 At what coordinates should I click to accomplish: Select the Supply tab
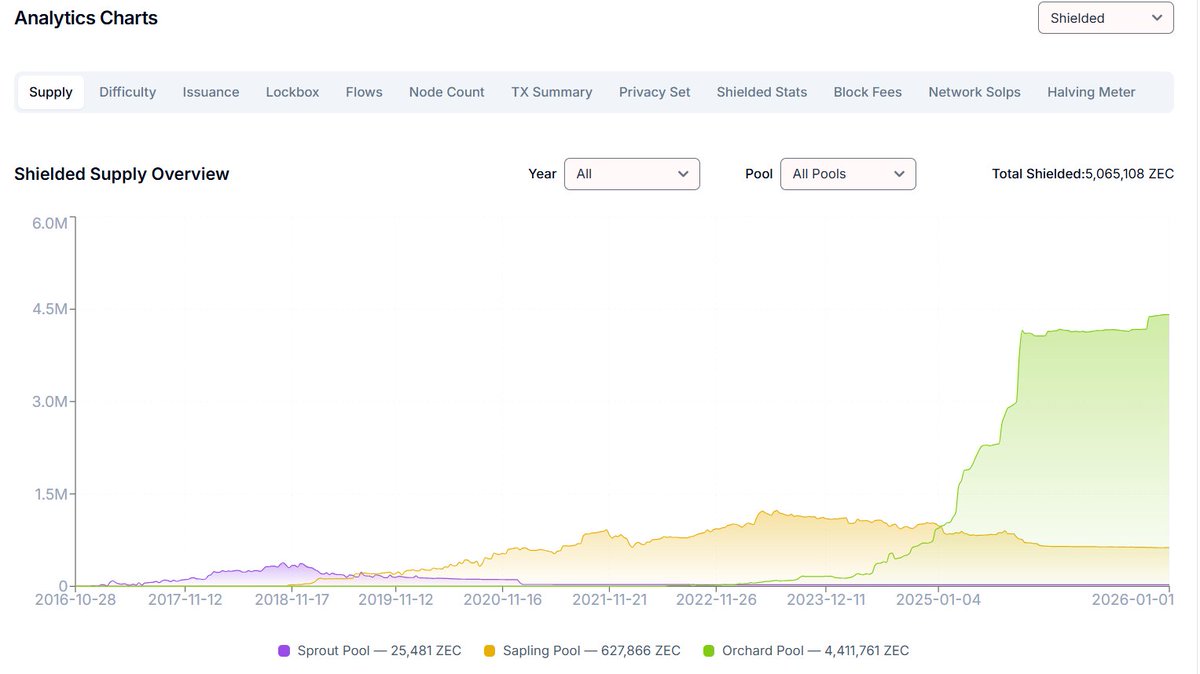[51, 92]
